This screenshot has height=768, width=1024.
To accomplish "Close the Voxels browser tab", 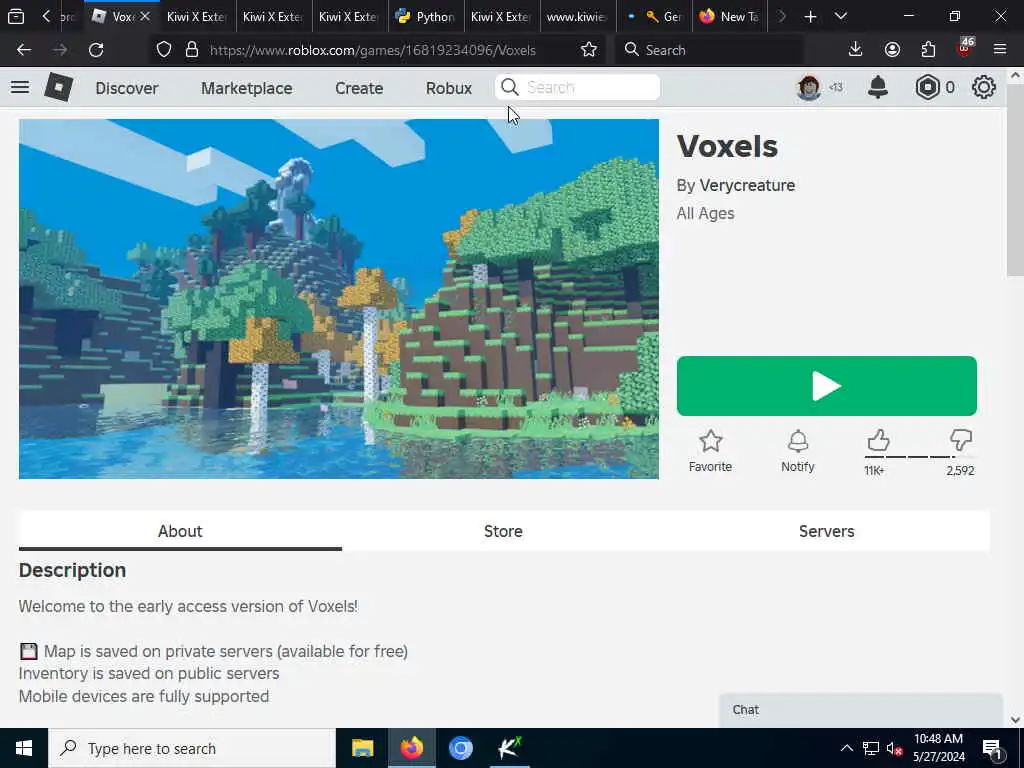I will [x=145, y=16].
